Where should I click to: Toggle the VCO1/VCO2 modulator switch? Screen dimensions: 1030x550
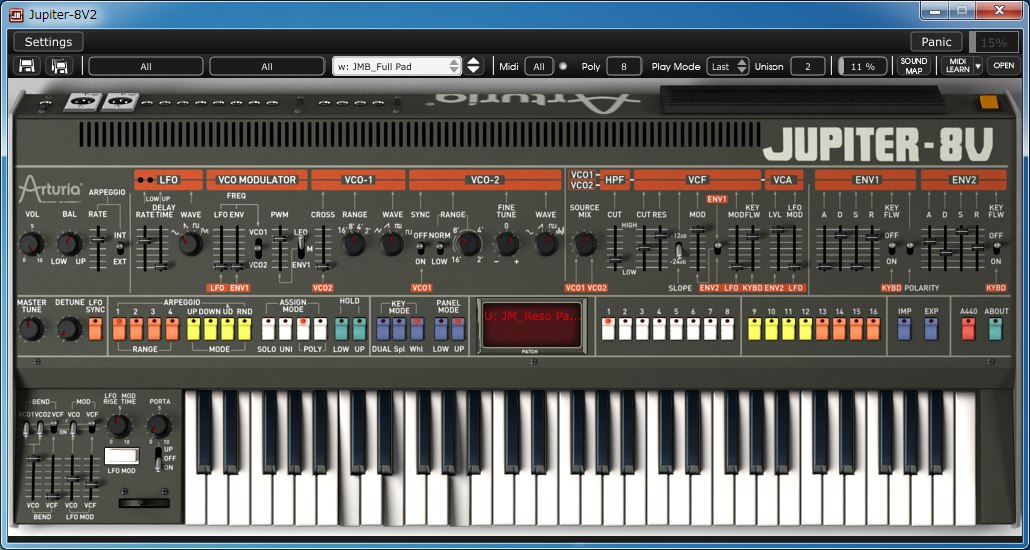(x=258, y=248)
